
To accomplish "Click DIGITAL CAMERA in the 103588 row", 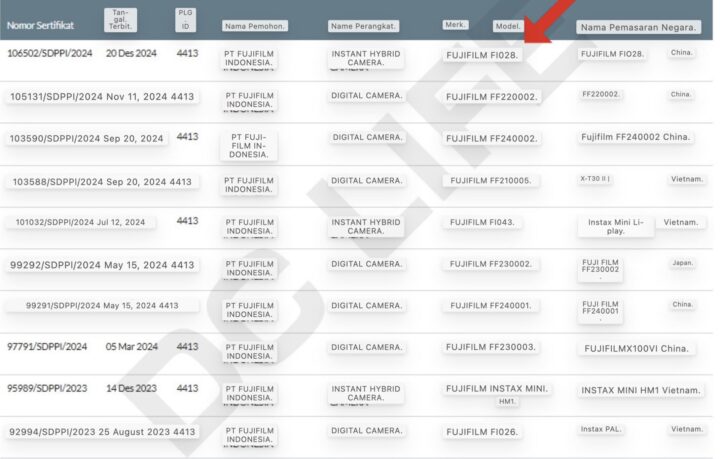I will point(367,180).
